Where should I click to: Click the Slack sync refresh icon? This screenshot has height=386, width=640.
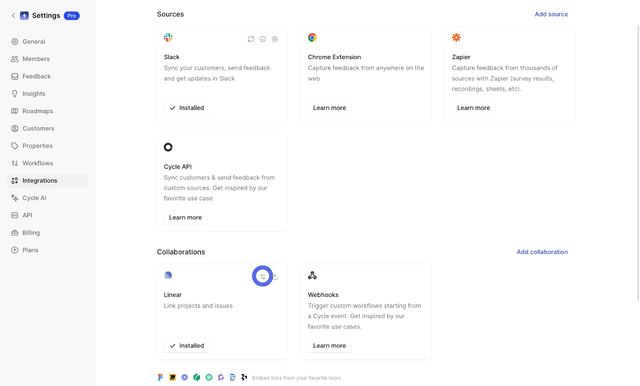click(251, 39)
